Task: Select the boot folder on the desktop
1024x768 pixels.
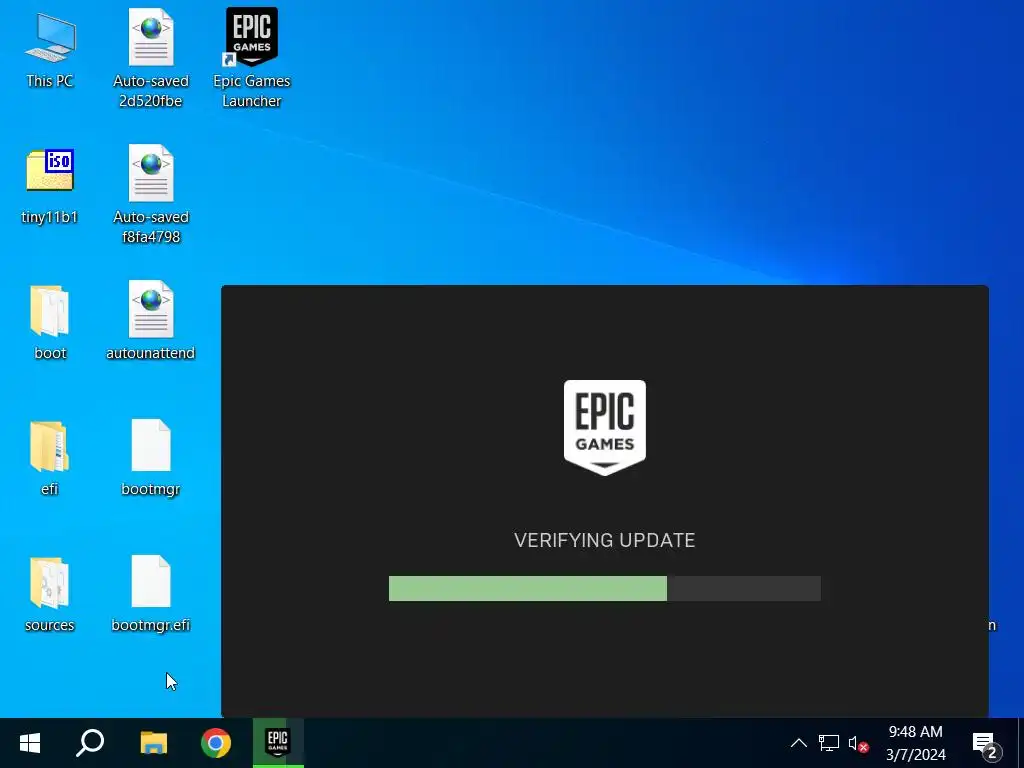Action: [50, 323]
